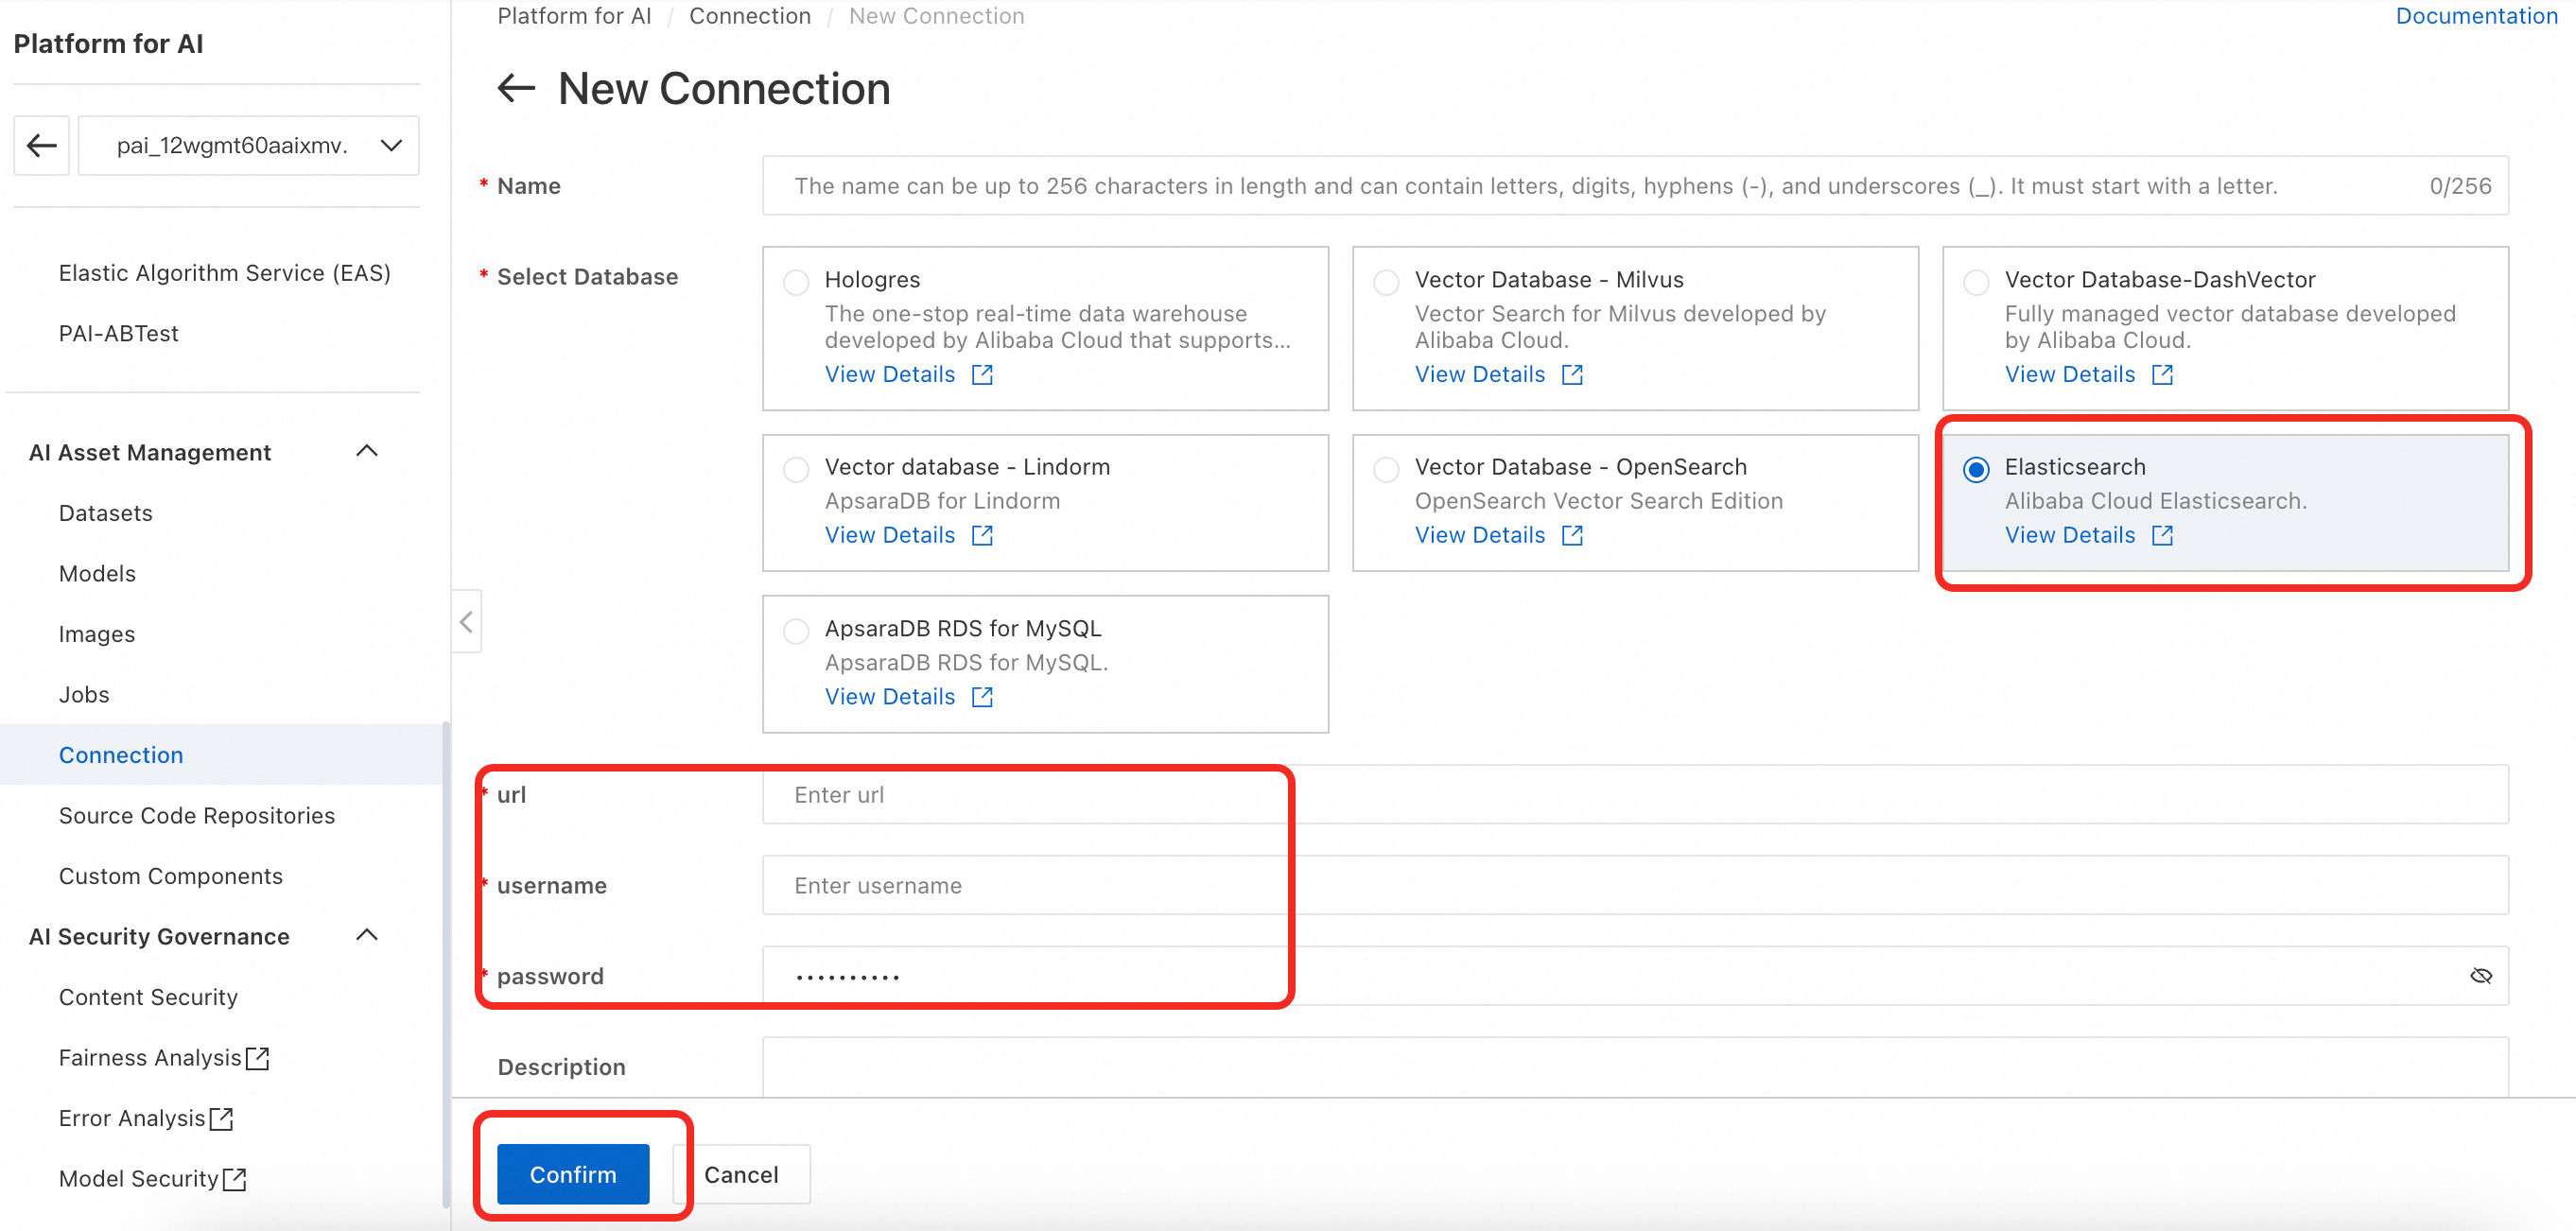The width and height of the screenshot is (2576, 1231).
Task: Collapse the AI Asset Management section
Action: [367, 451]
